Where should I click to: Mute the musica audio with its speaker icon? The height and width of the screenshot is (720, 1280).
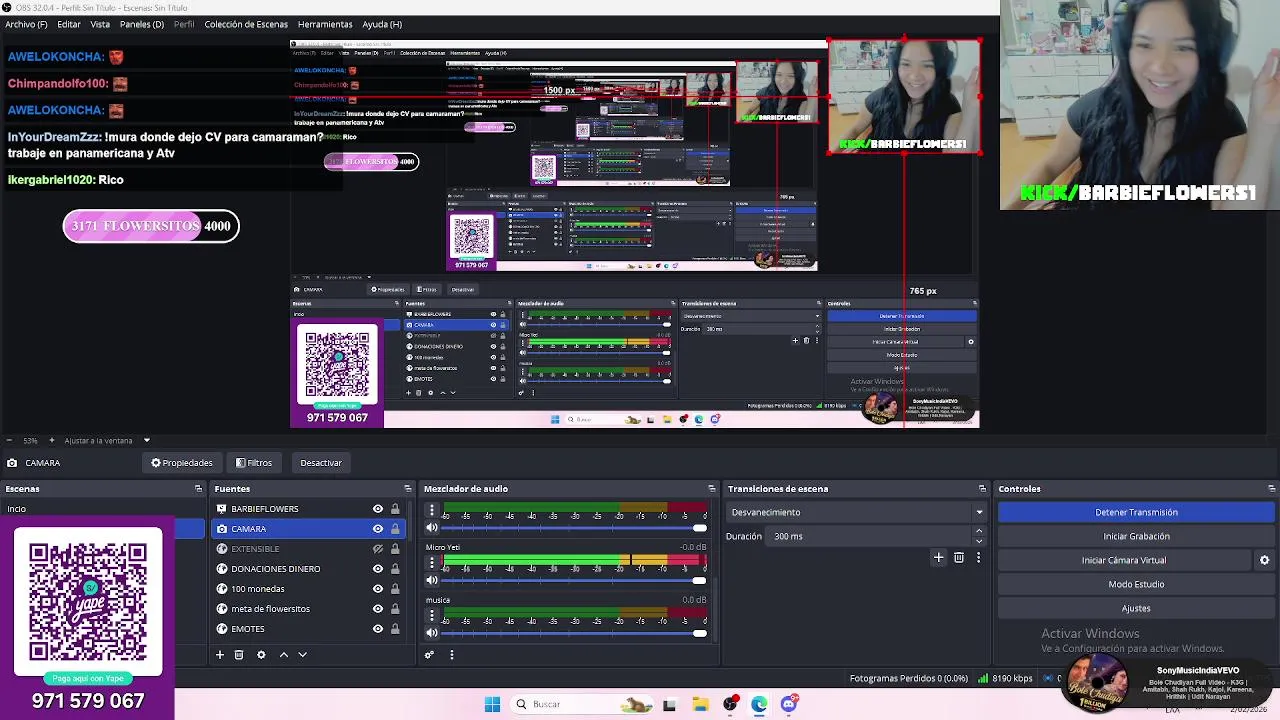(x=432, y=632)
